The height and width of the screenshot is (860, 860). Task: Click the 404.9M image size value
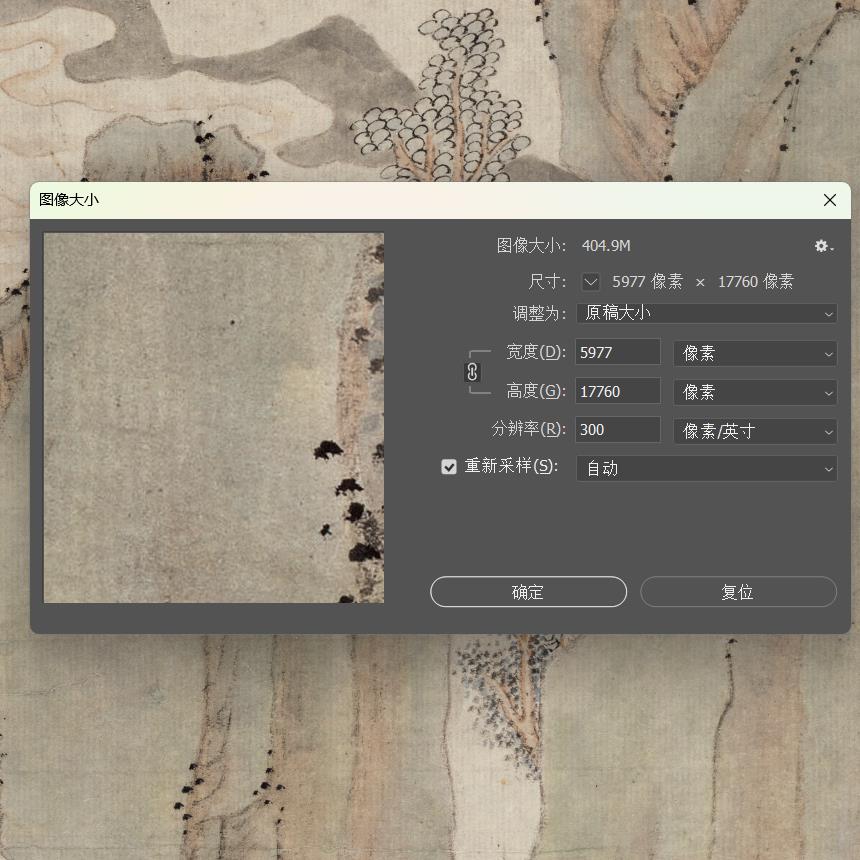(606, 246)
